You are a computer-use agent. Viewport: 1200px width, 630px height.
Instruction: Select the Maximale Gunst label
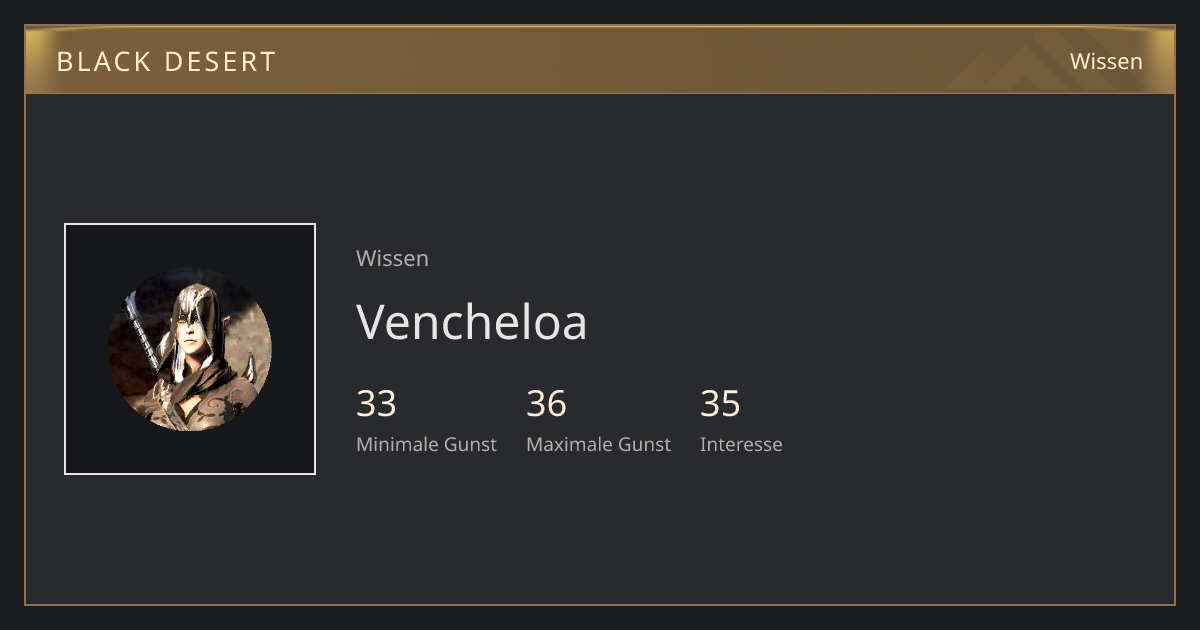[x=598, y=444]
